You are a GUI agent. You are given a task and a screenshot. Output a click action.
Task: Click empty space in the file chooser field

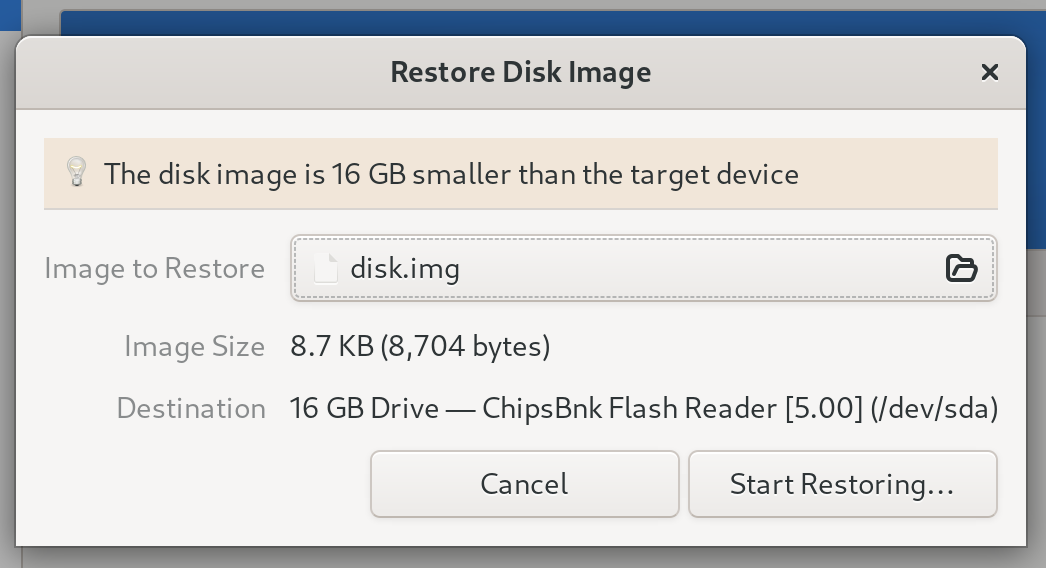tap(700, 269)
